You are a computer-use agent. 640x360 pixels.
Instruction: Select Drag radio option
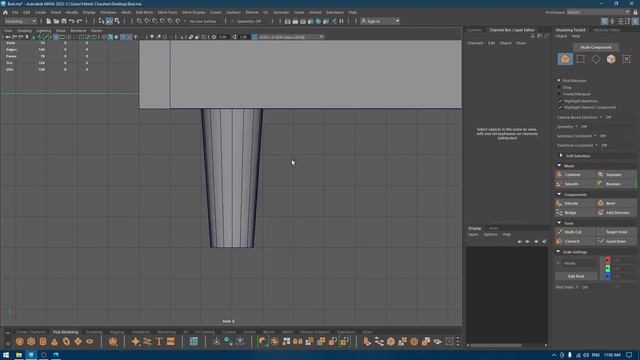coord(559,87)
